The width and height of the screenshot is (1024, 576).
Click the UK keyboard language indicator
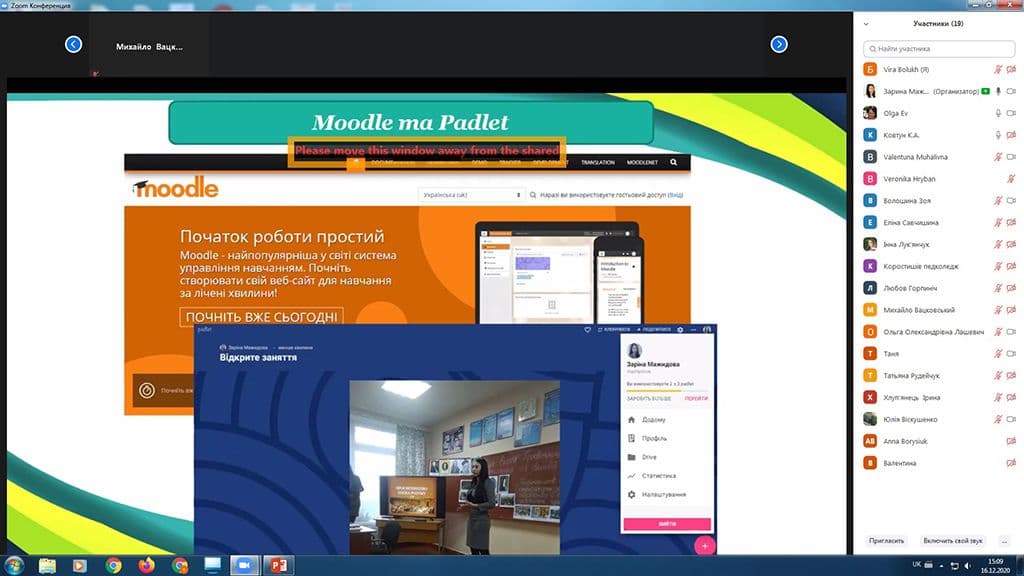pyautogui.click(x=916, y=564)
